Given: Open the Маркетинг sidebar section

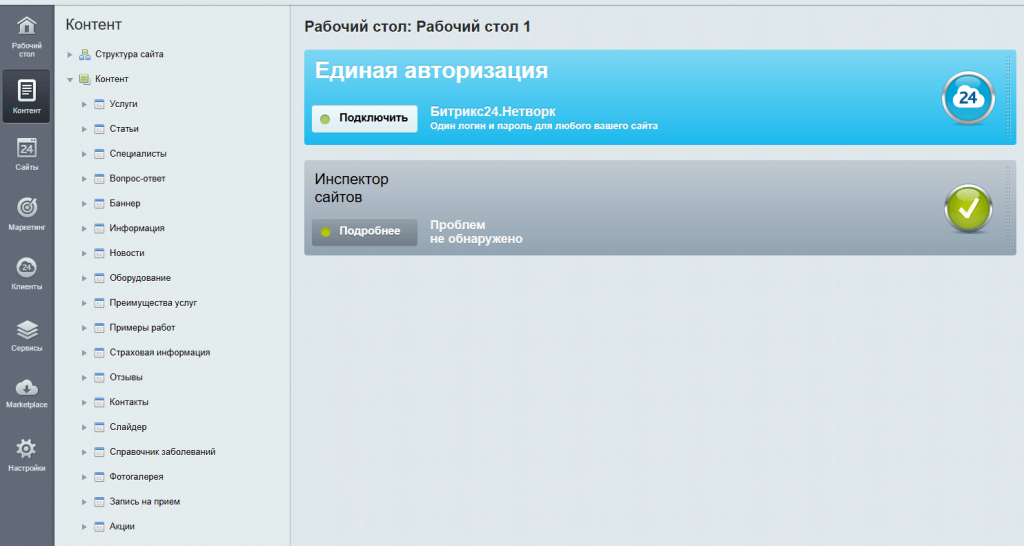Looking at the screenshot, I should pos(27,214).
